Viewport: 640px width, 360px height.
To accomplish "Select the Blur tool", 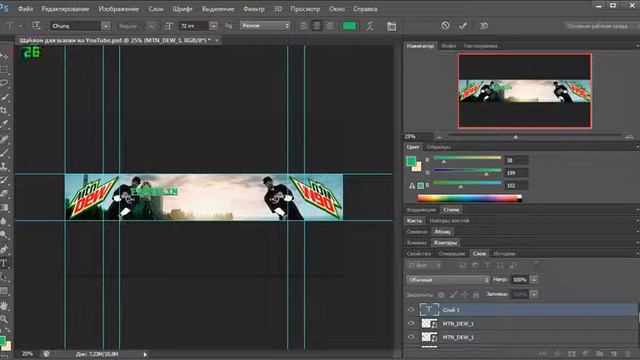I will [x=4, y=221].
